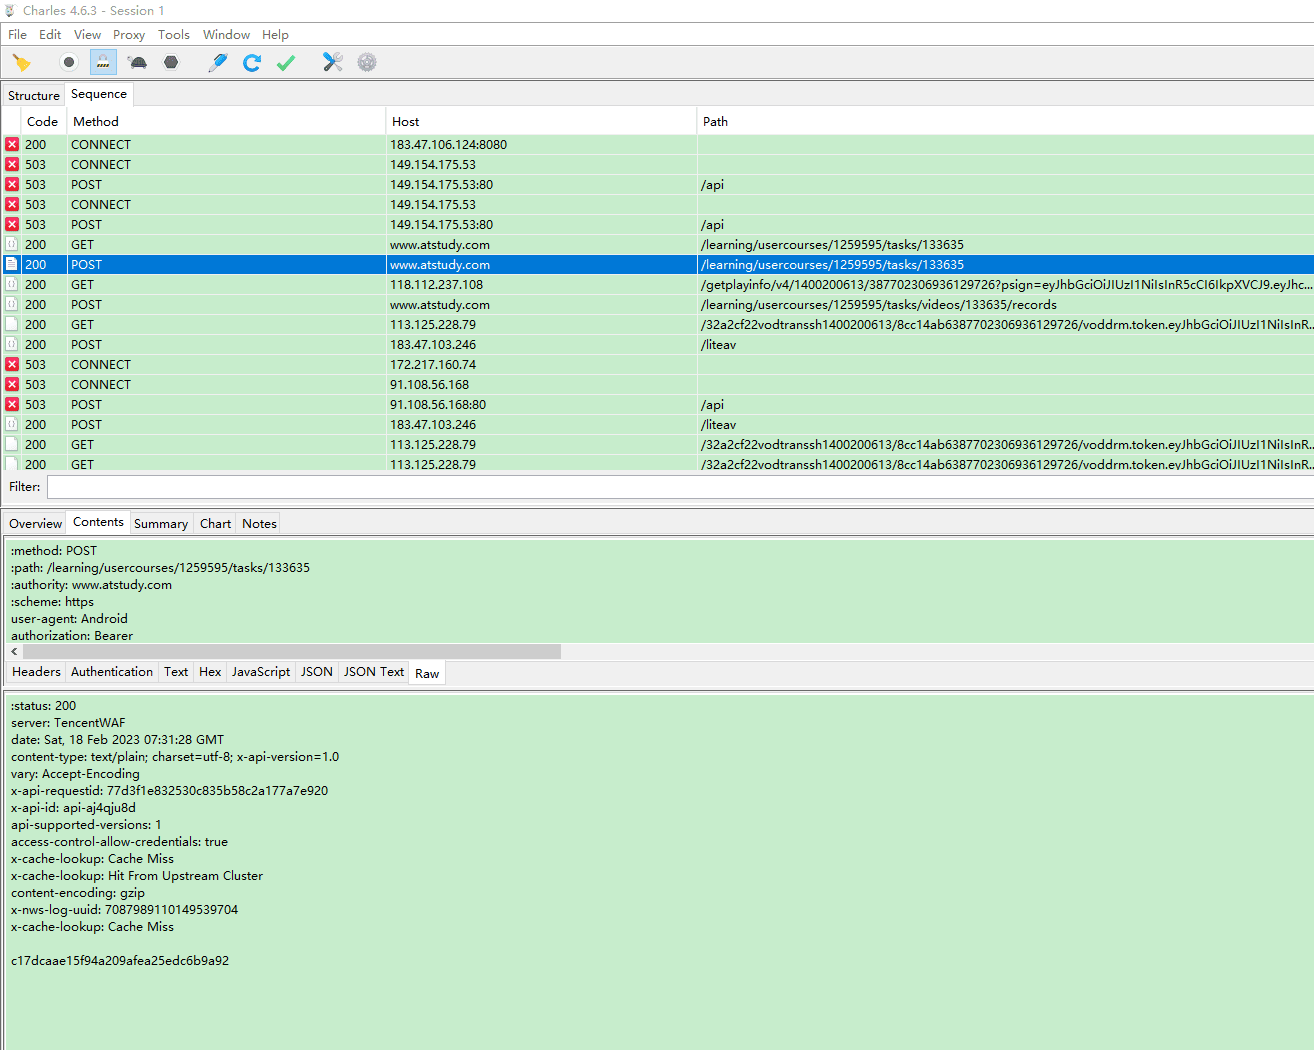The height and width of the screenshot is (1050, 1314).
Task: Click response body hash c17dcaae15f94a209afea25edc6b9a92
Action: 120,960
